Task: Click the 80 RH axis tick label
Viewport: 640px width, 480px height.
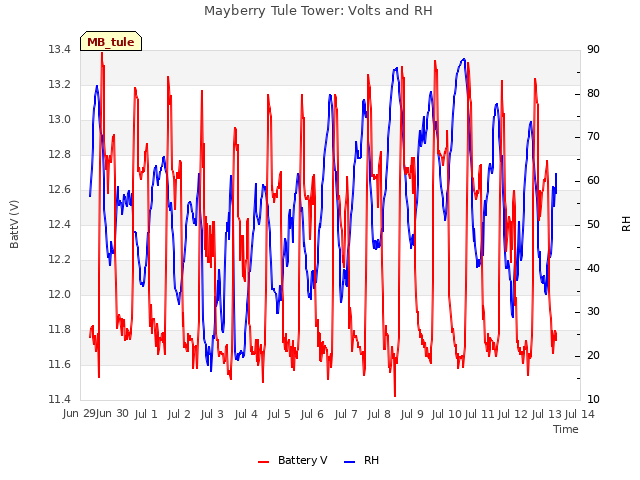Action: 593,93
